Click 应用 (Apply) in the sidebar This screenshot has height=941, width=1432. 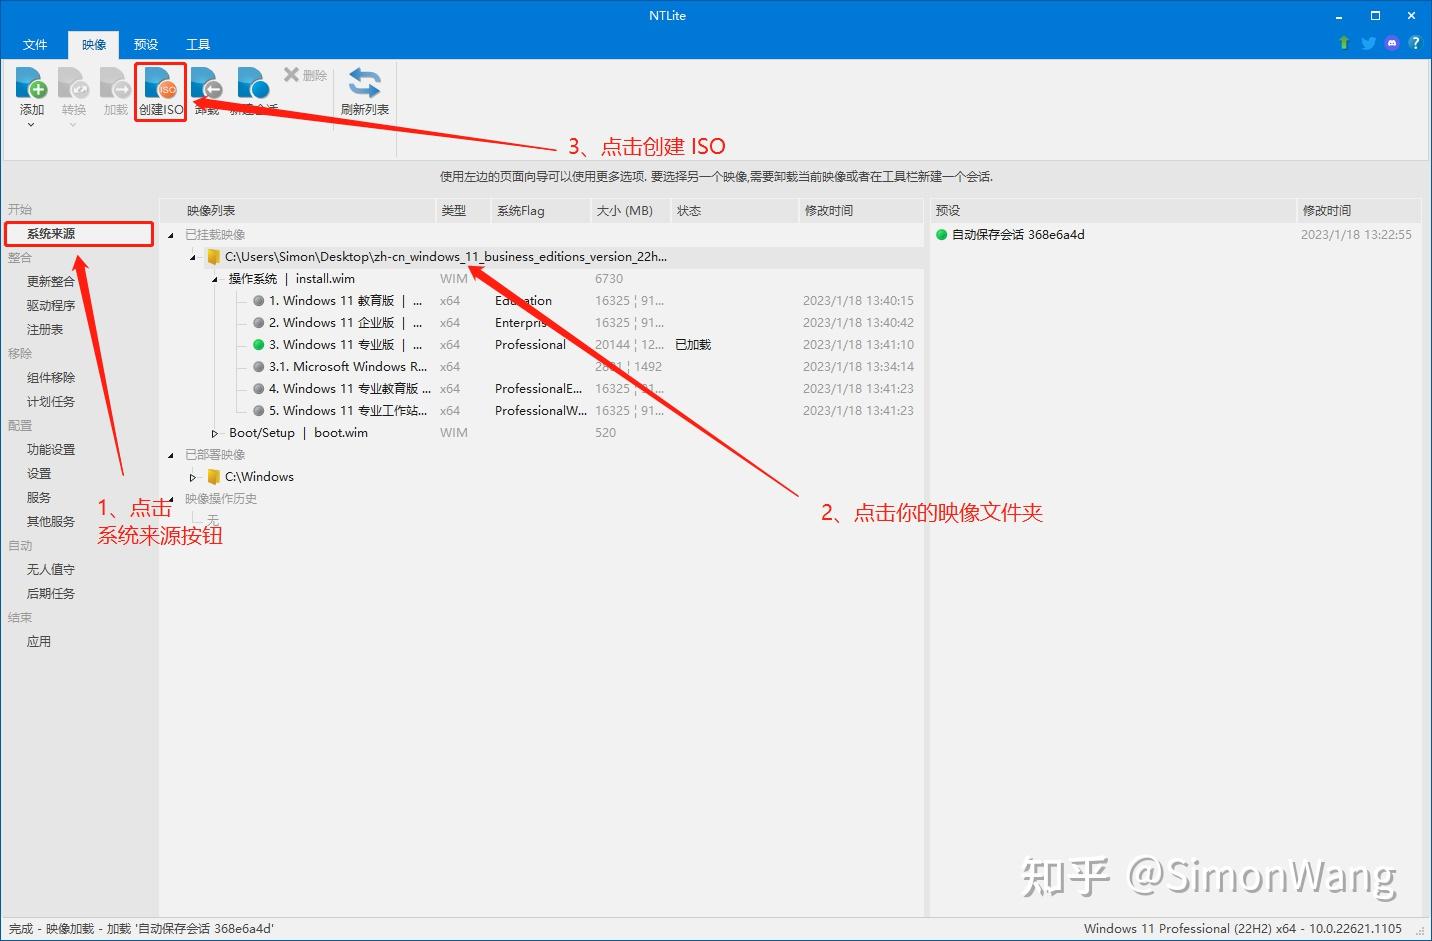(39, 641)
